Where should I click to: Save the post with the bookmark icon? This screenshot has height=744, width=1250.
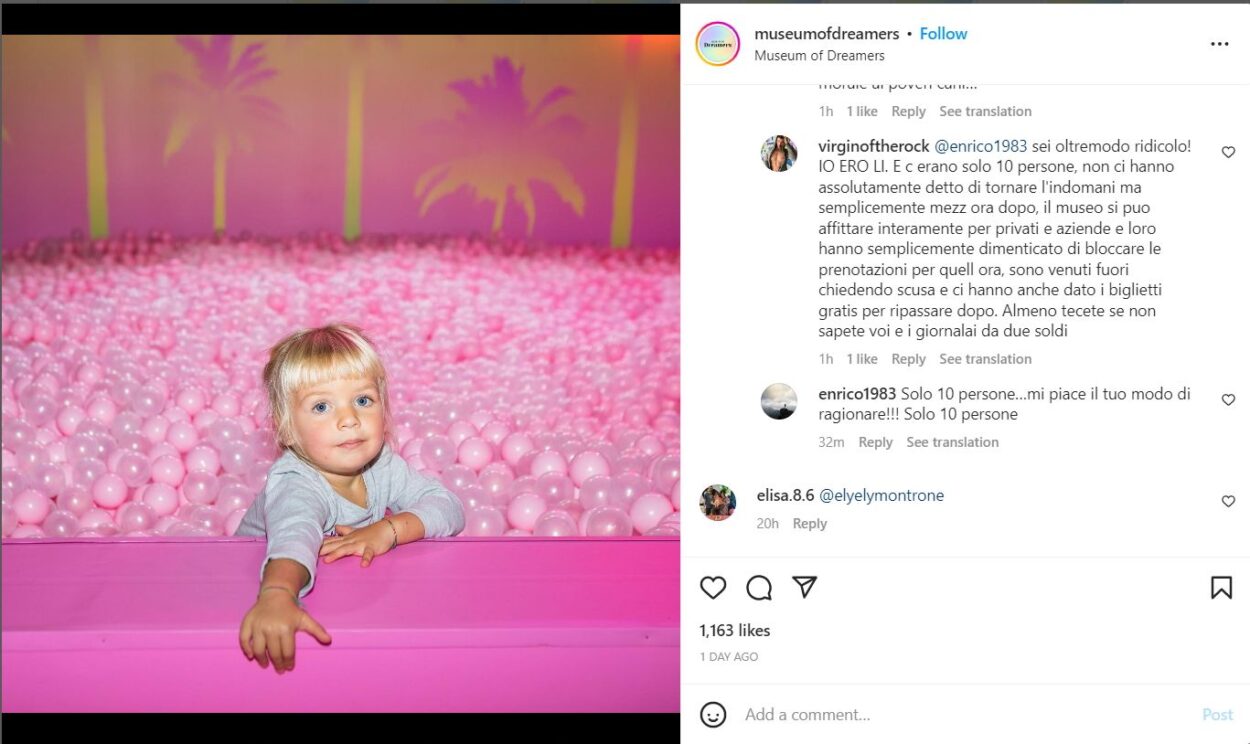click(x=1221, y=588)
